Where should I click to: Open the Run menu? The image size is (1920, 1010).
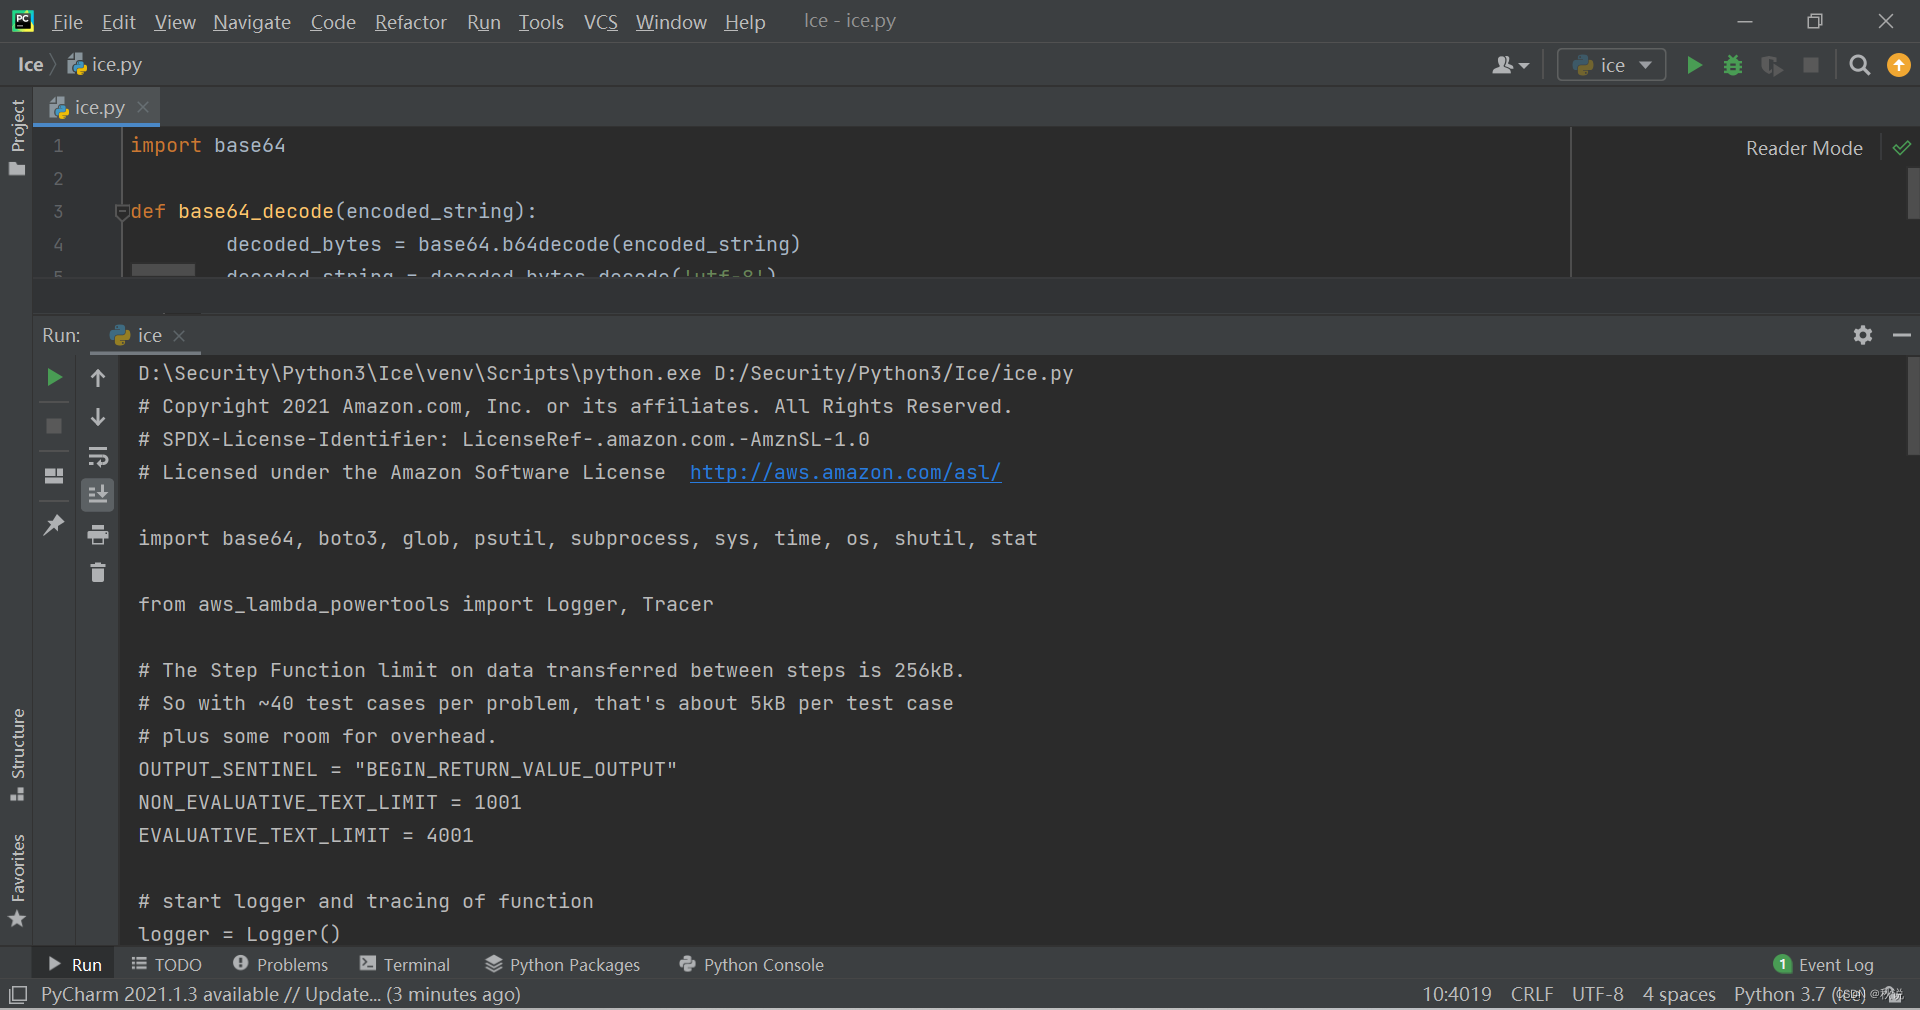click(x=484, y=22)
